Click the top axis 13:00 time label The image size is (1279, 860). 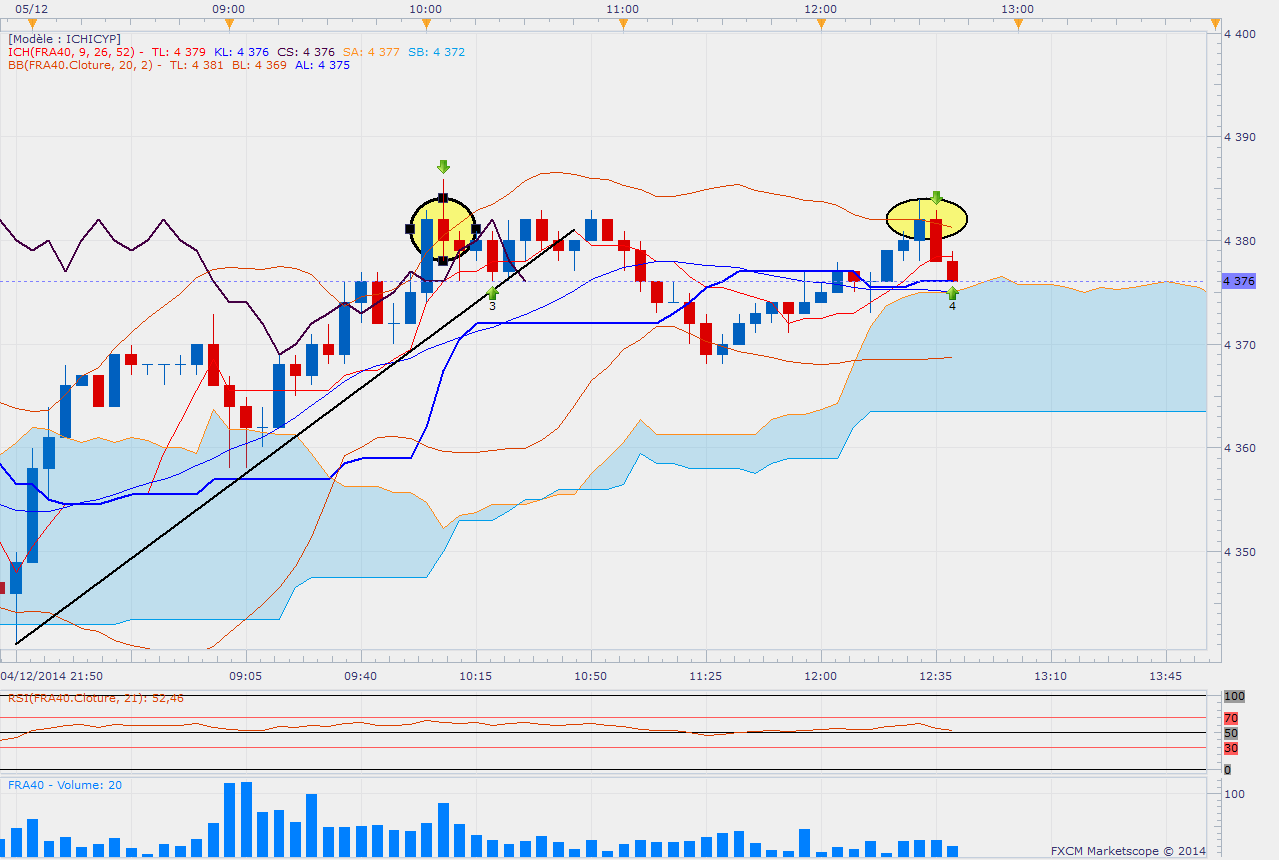coord(1017,8)
